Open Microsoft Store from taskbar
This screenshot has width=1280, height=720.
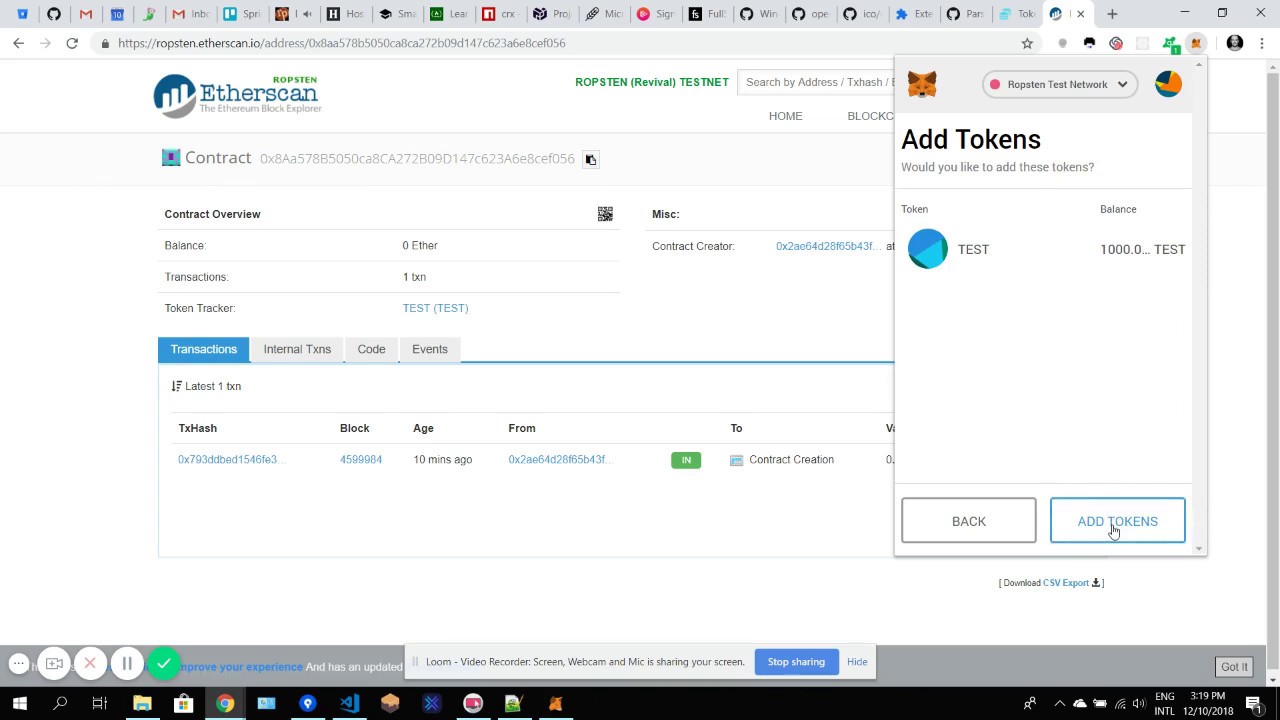pyautogui.click(x=183, y=704)
